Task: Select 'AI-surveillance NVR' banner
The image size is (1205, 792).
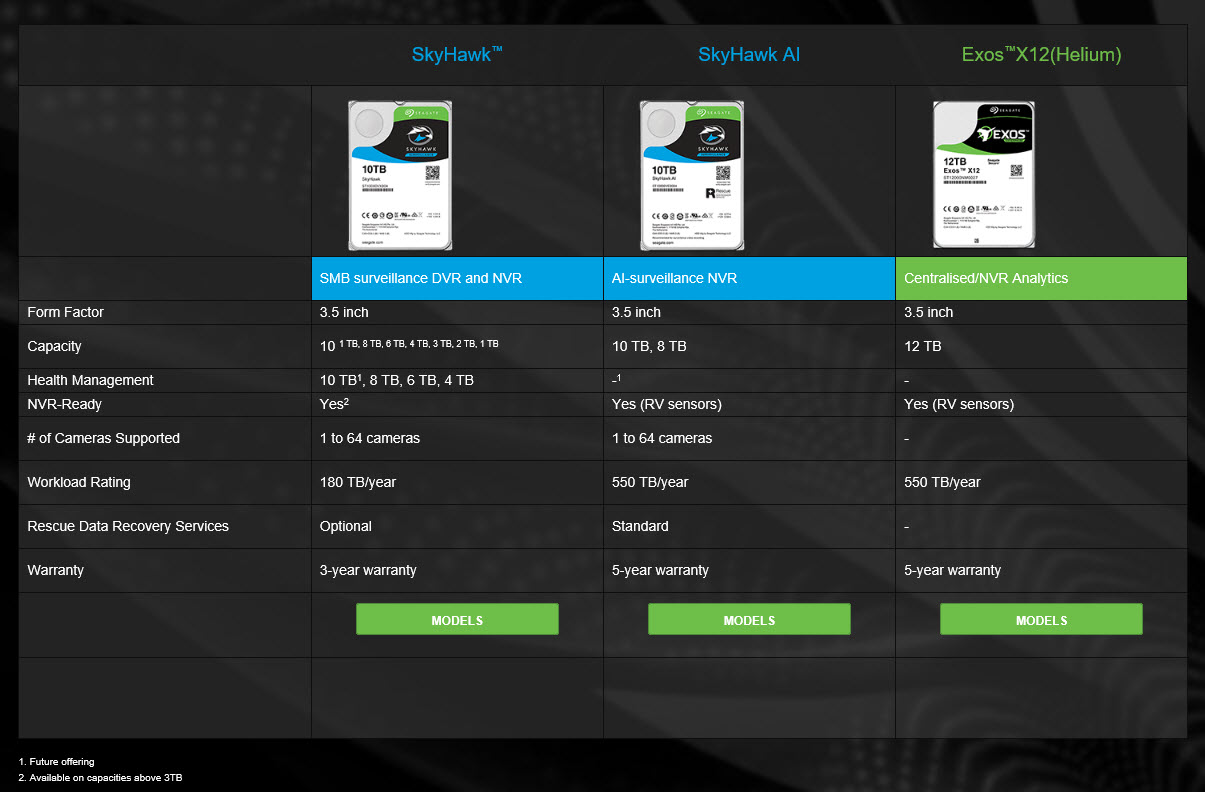Action: pos(749,278)
